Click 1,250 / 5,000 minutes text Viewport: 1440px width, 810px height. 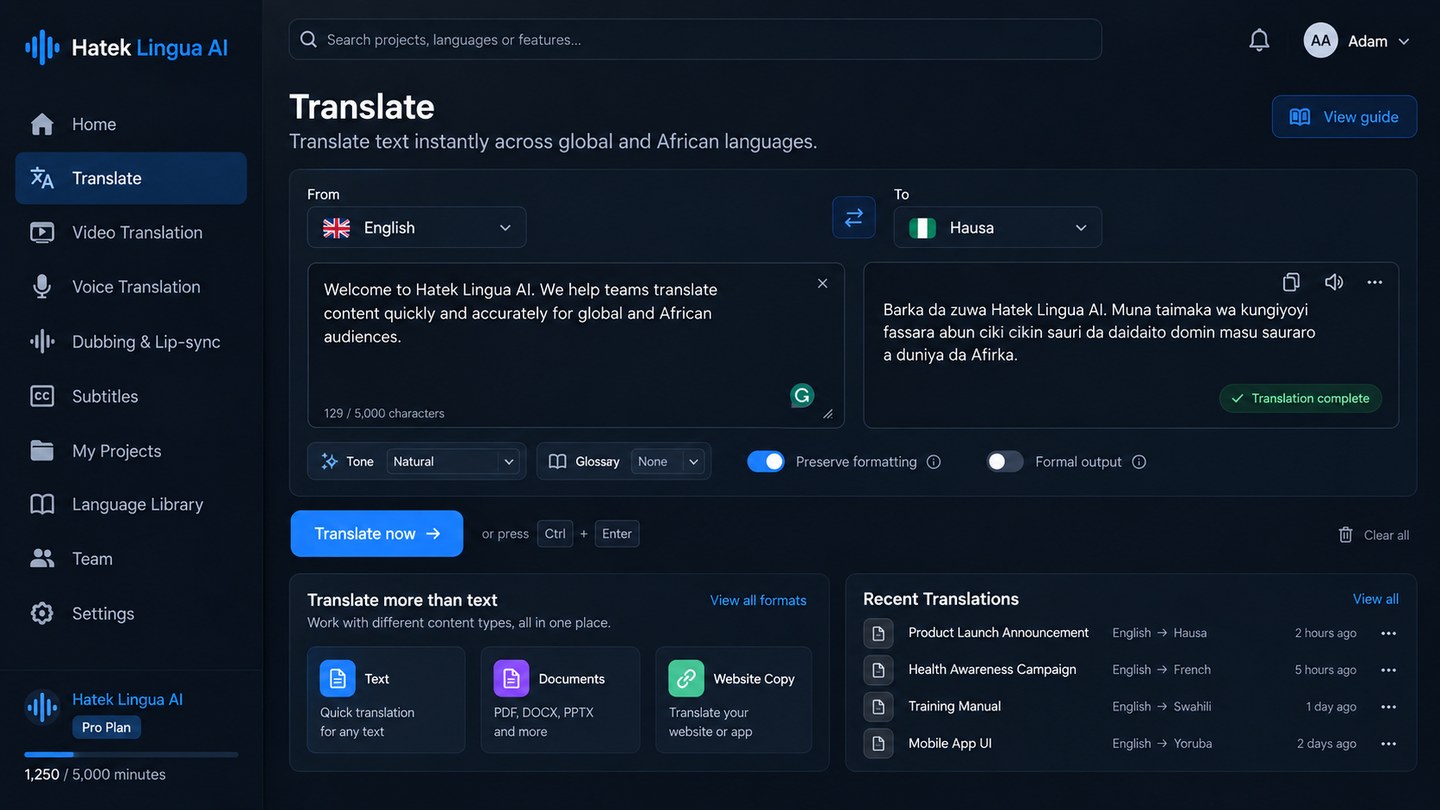pos(95,774)
